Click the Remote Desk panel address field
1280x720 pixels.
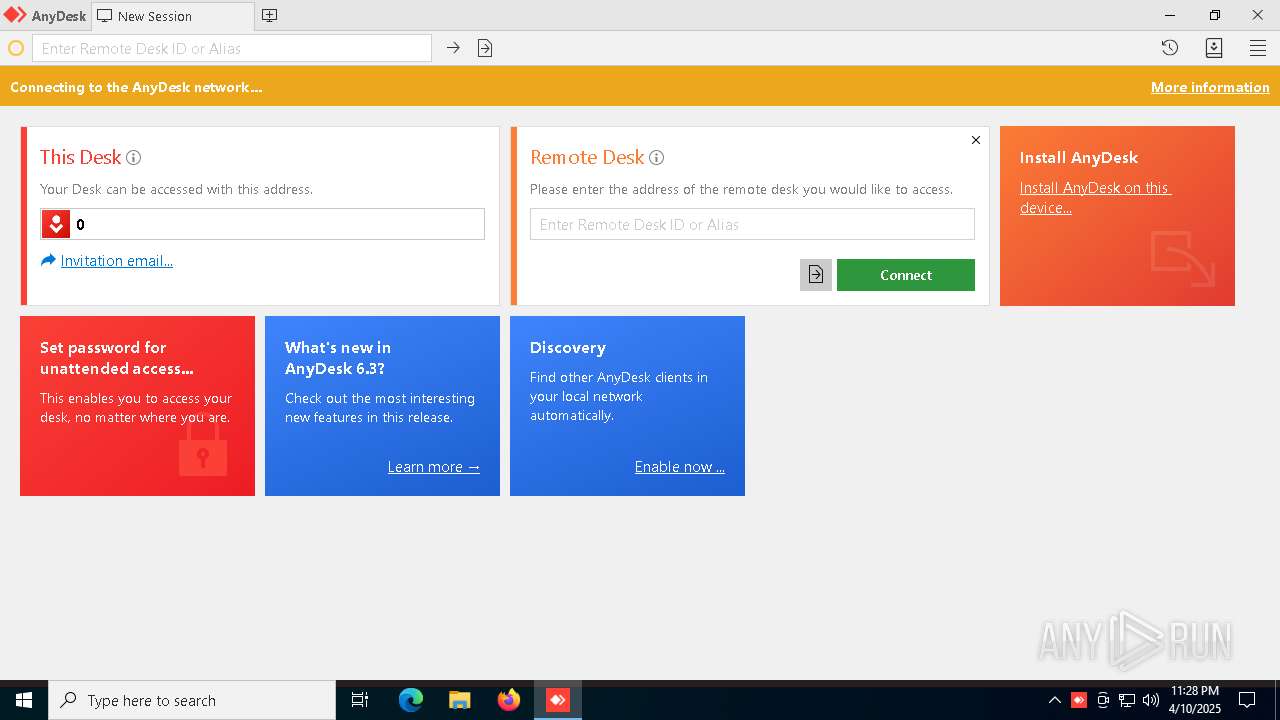(x=752, y=224)
